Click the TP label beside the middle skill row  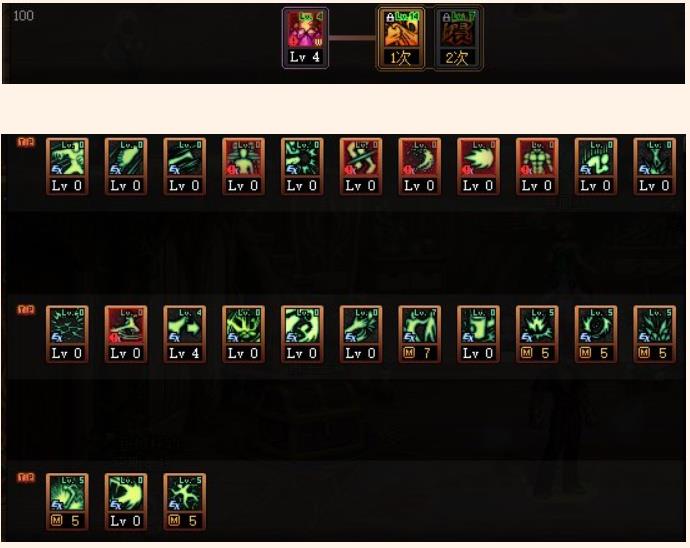coord(26,310)
